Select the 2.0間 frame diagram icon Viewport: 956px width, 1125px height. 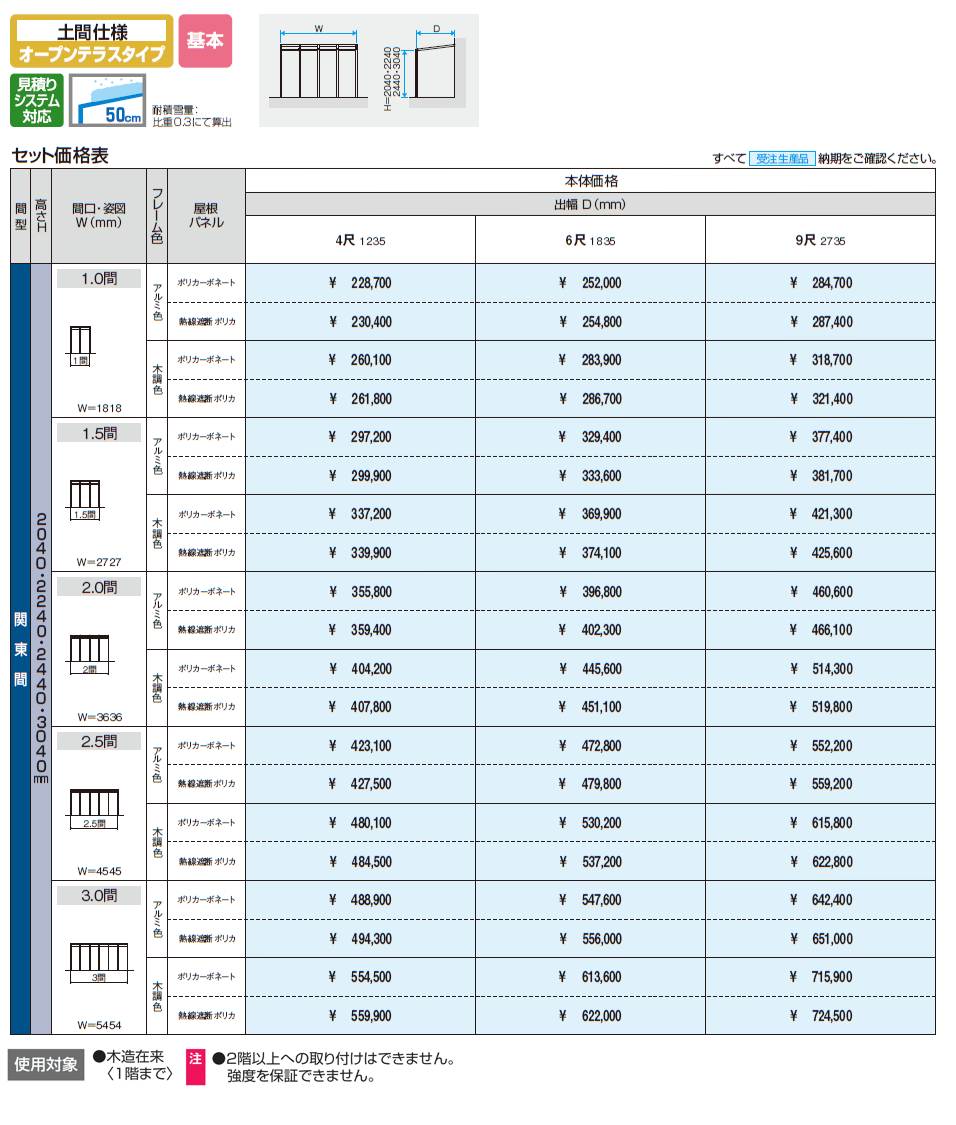[91, 654]
